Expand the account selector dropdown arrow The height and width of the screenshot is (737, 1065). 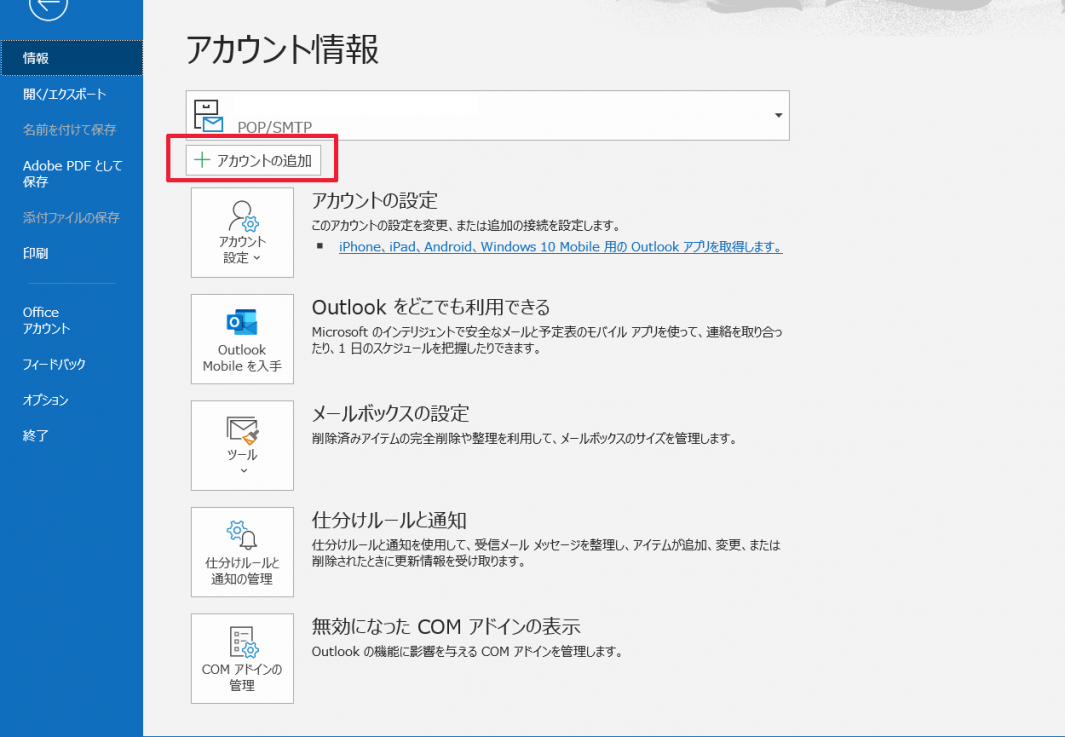point(778,115)
